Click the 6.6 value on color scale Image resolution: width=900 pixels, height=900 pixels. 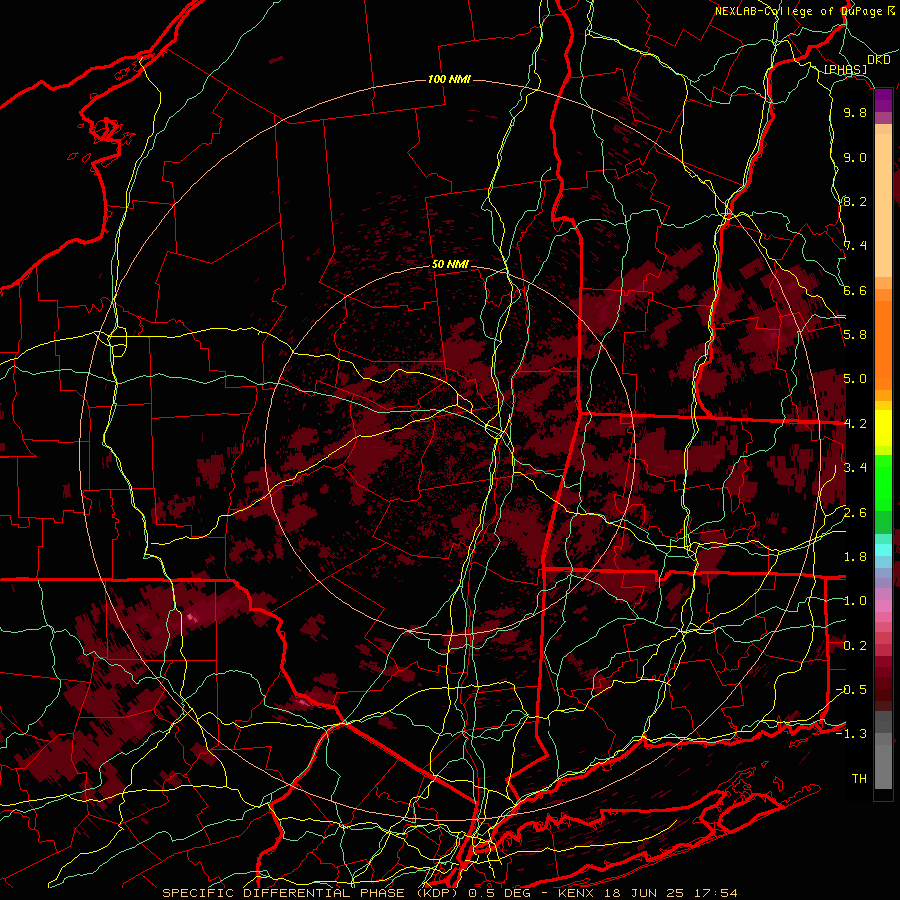855,290
